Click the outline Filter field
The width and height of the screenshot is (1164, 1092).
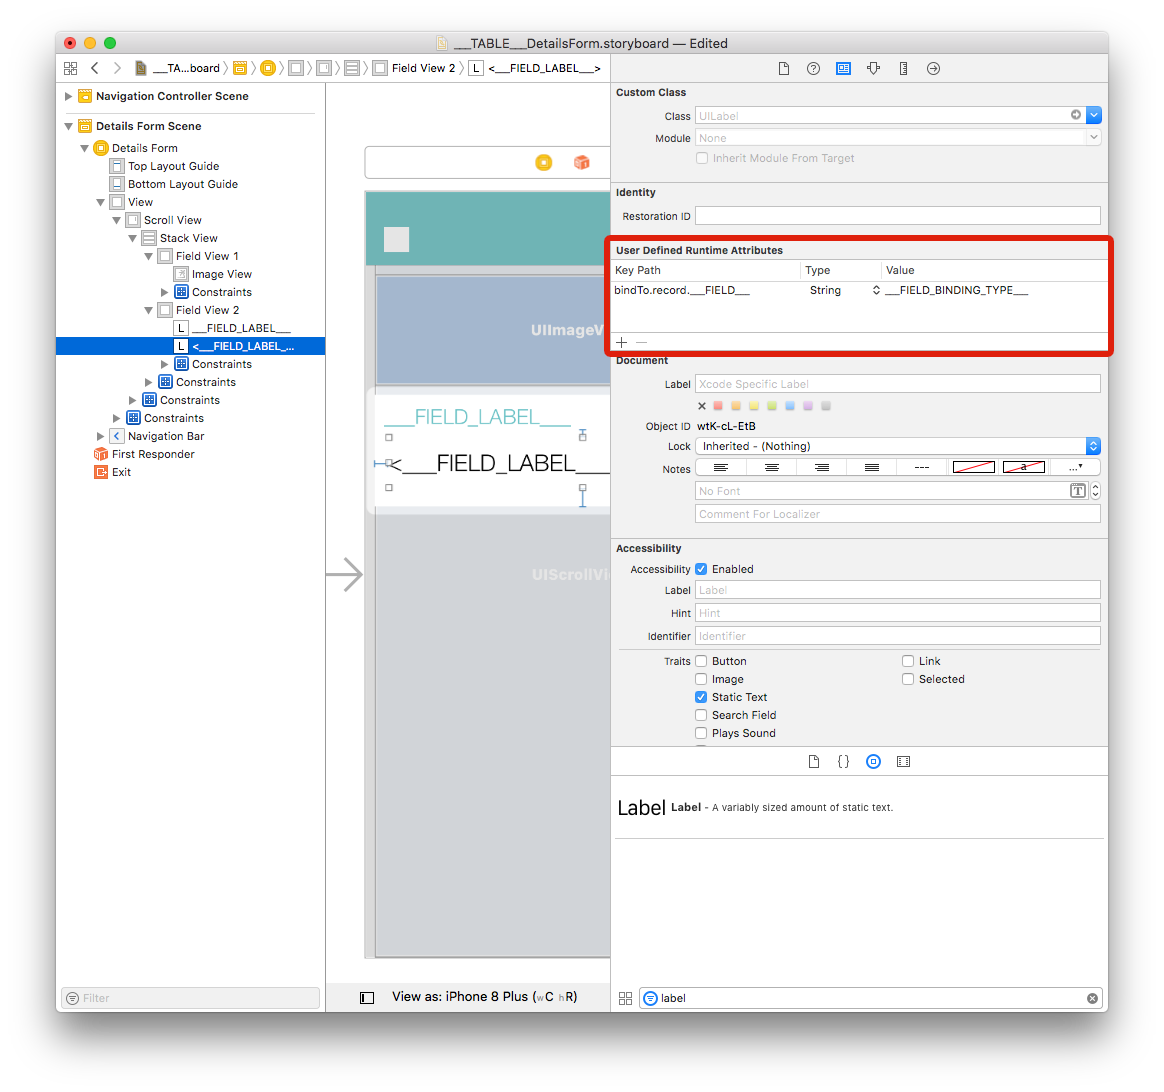[x=191, y=998]
